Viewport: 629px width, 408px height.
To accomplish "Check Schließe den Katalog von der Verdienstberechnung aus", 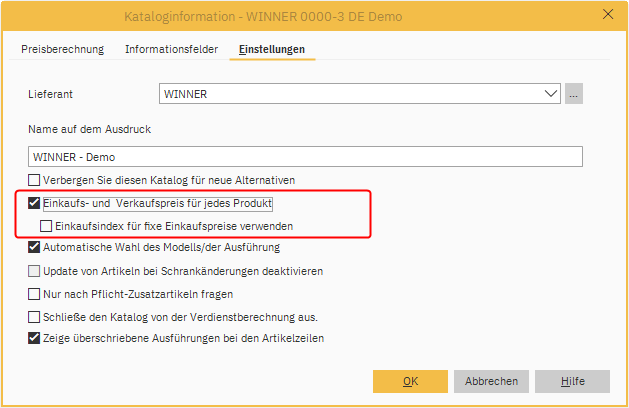I will 35,316.
